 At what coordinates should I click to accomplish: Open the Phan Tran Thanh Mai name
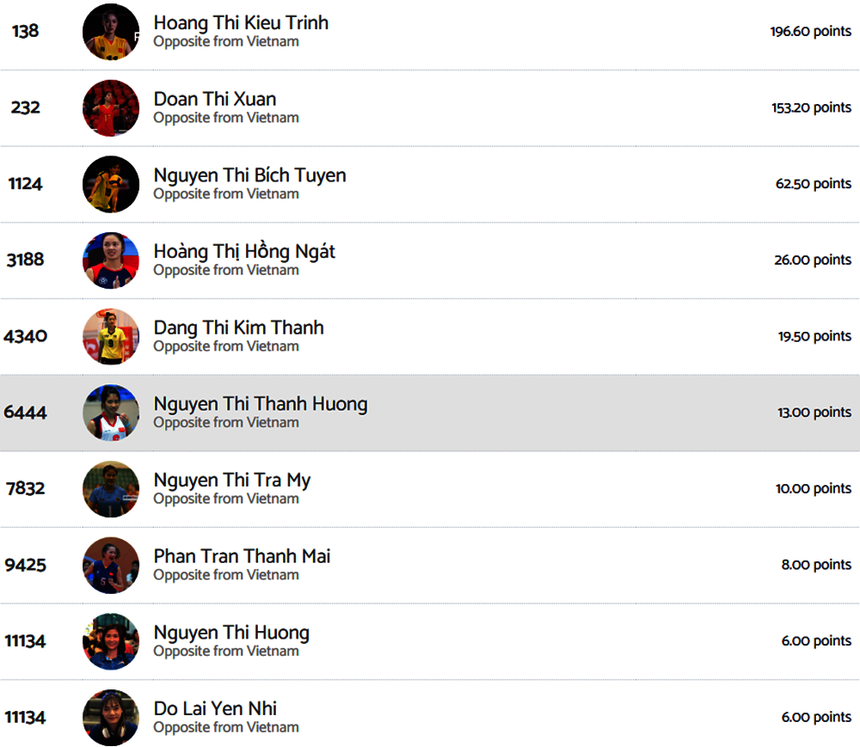point(242,556)
